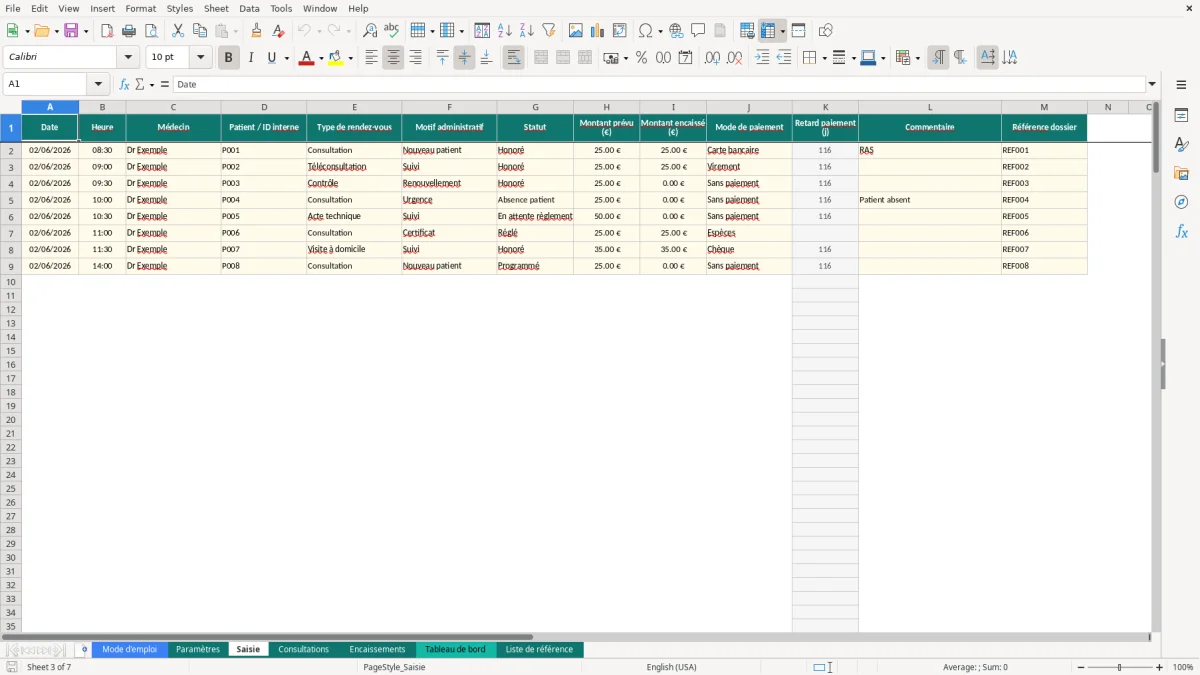Screen dimensions: 1200x675
Task: Clone formatting with the paintbrush icon
Action: coord(256,31)
